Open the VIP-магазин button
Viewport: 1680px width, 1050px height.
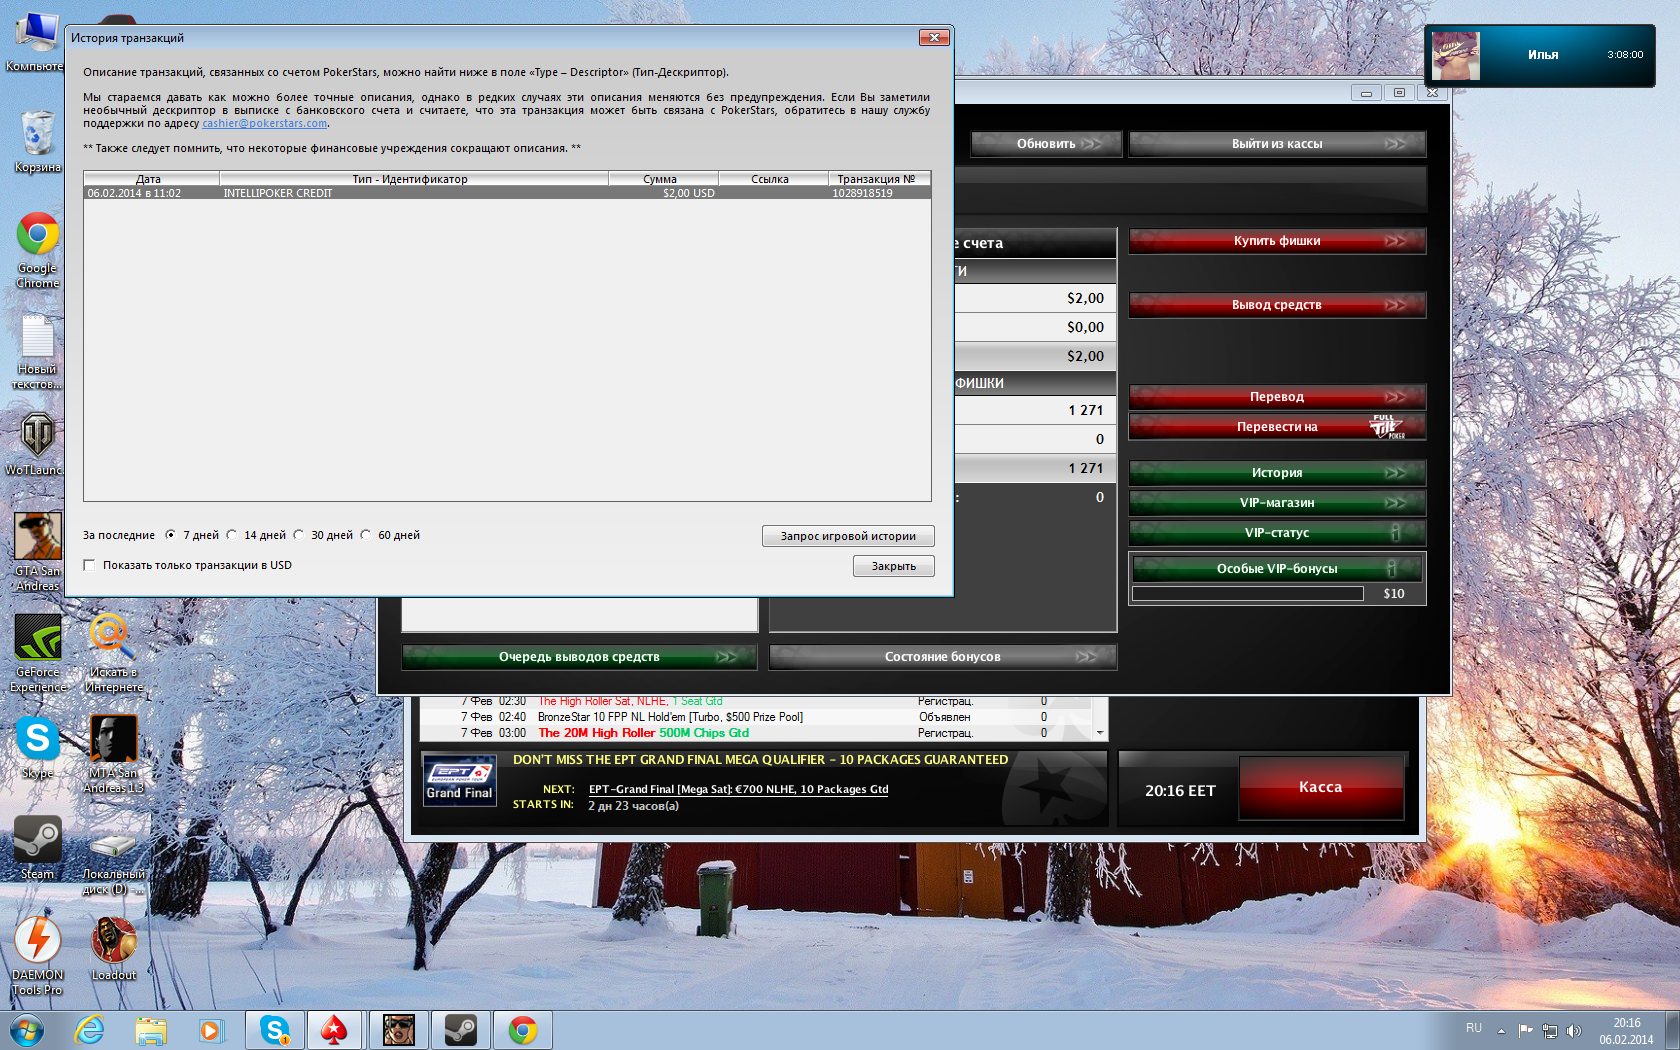(1277, 503)
